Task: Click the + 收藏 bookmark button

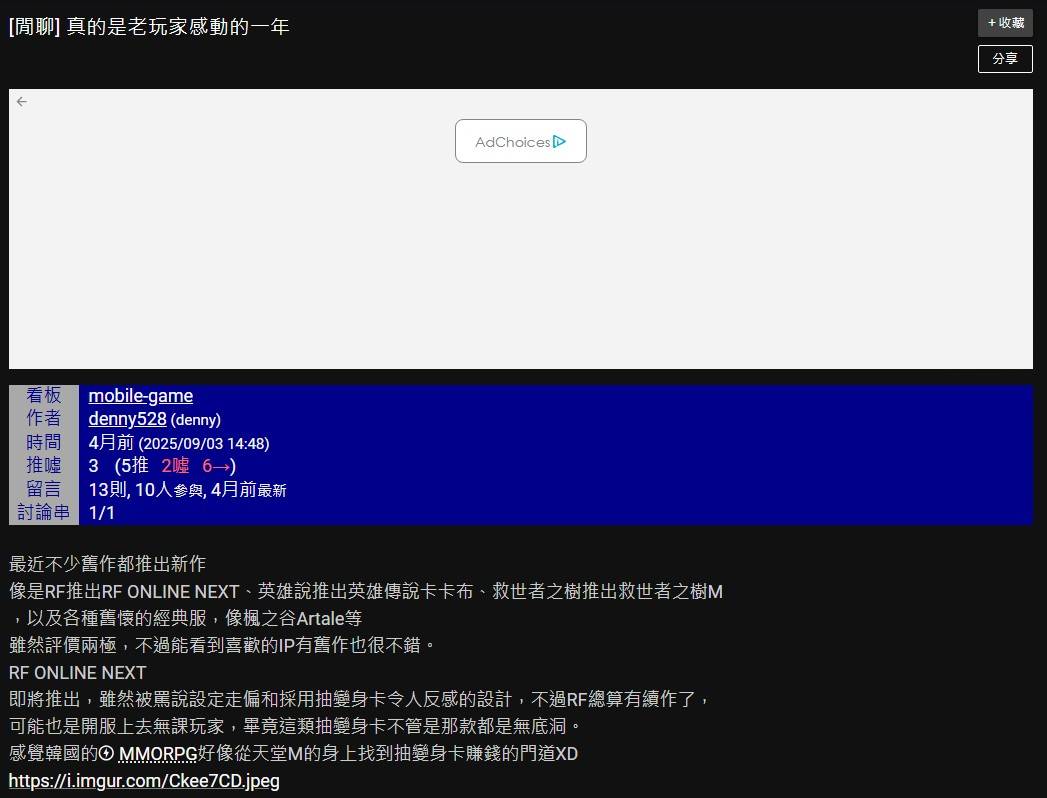Action: (x=1005, y=23)
